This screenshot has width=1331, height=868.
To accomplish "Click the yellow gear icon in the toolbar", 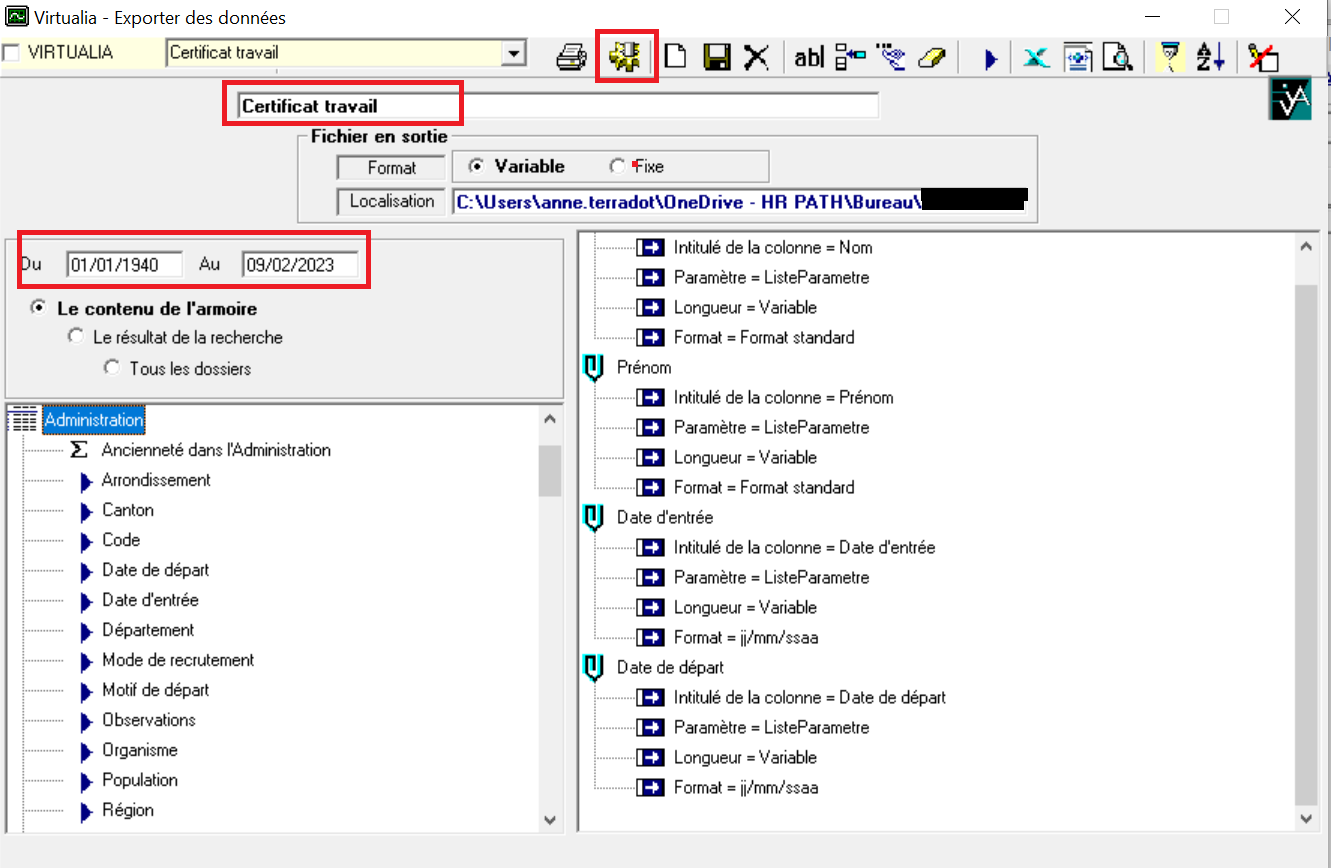I will (x=627, y=57).
